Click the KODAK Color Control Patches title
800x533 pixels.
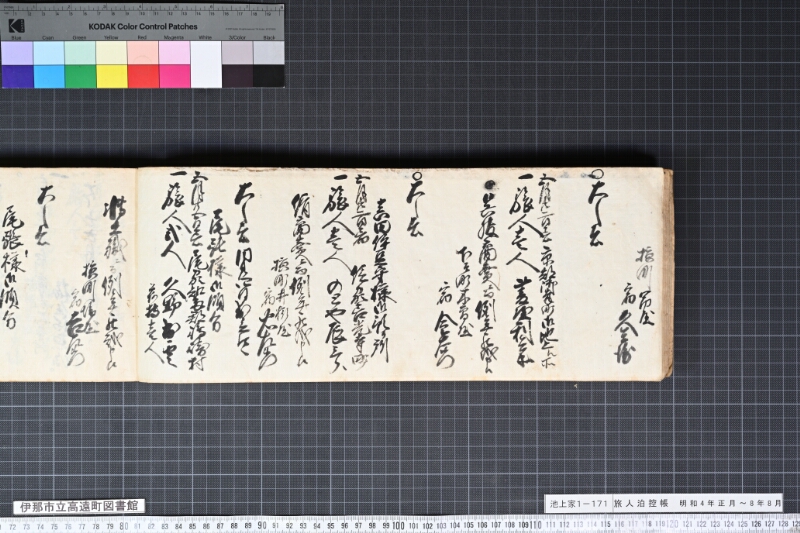(143, 27)
